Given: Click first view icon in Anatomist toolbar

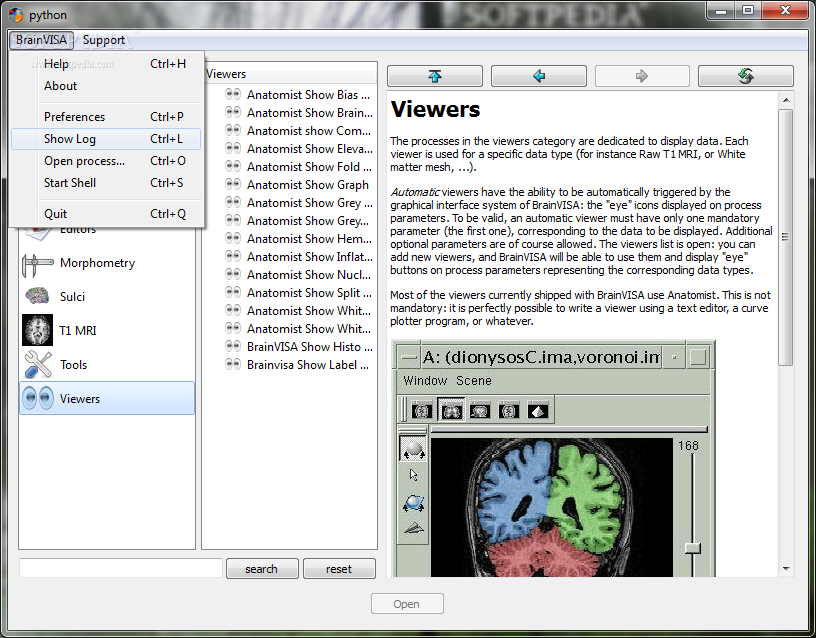Looking at the screenshot, I should (x=422, y=411).
